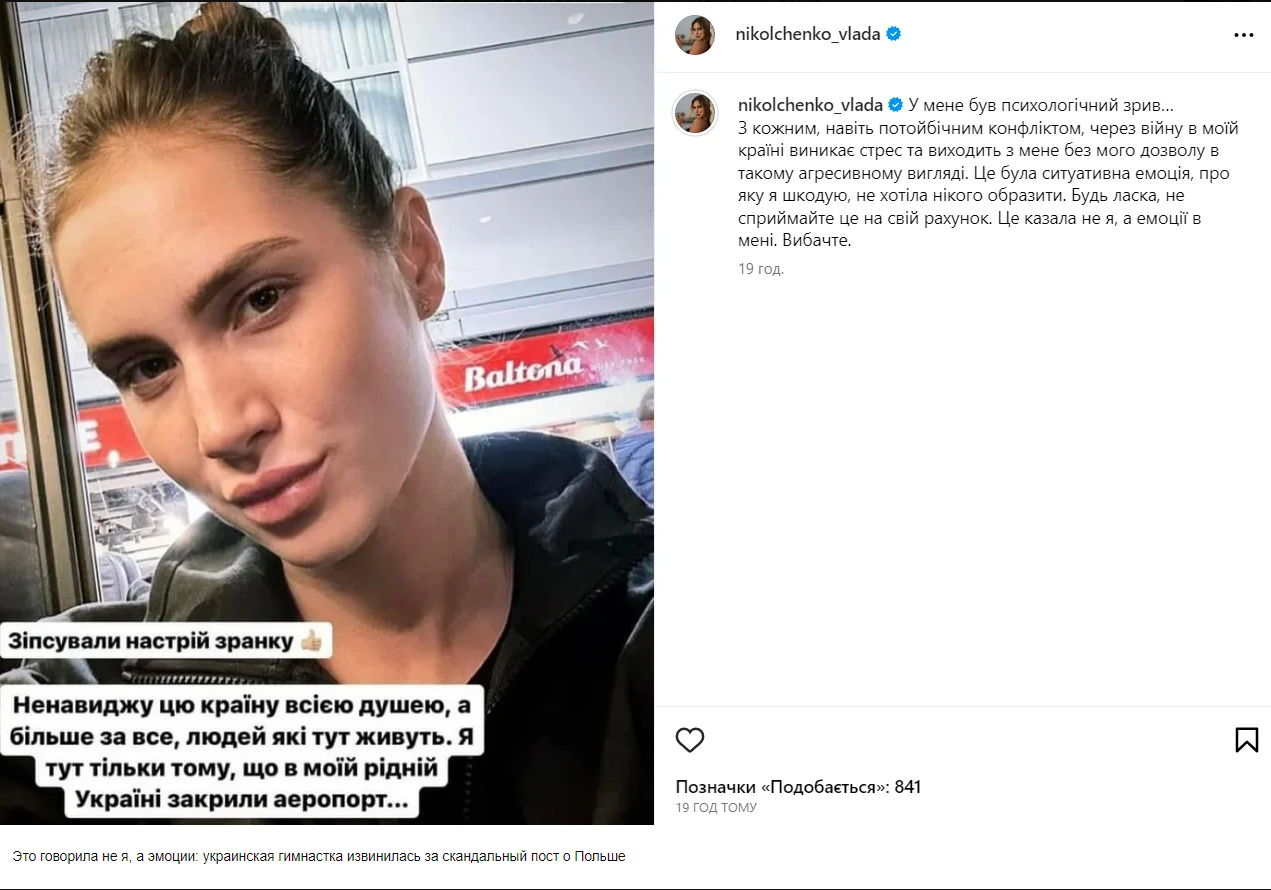Open the profile avatar in the post header
The image size is (1271, 890).
[694, 34]
